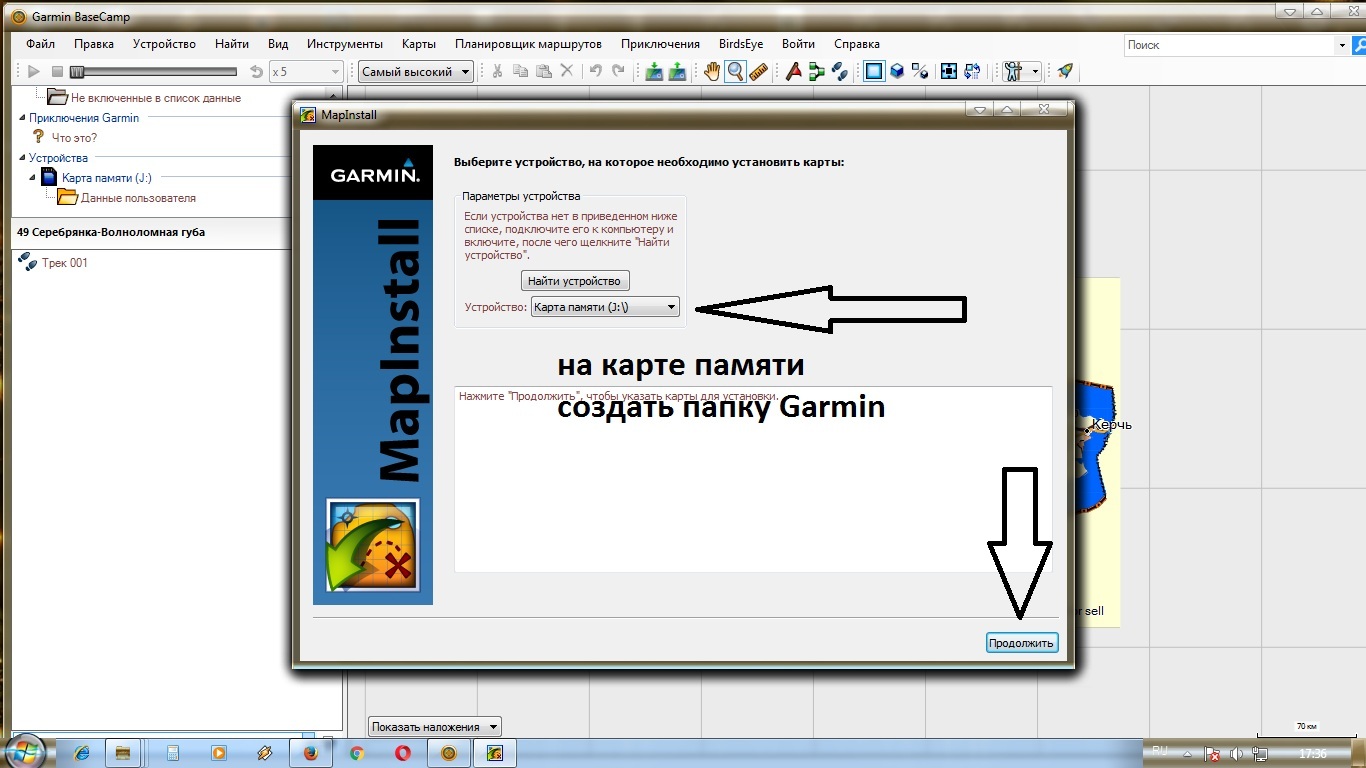Open Firefox from the taskbar
This screenshot has width=1366, height=768.
(310, 752)
